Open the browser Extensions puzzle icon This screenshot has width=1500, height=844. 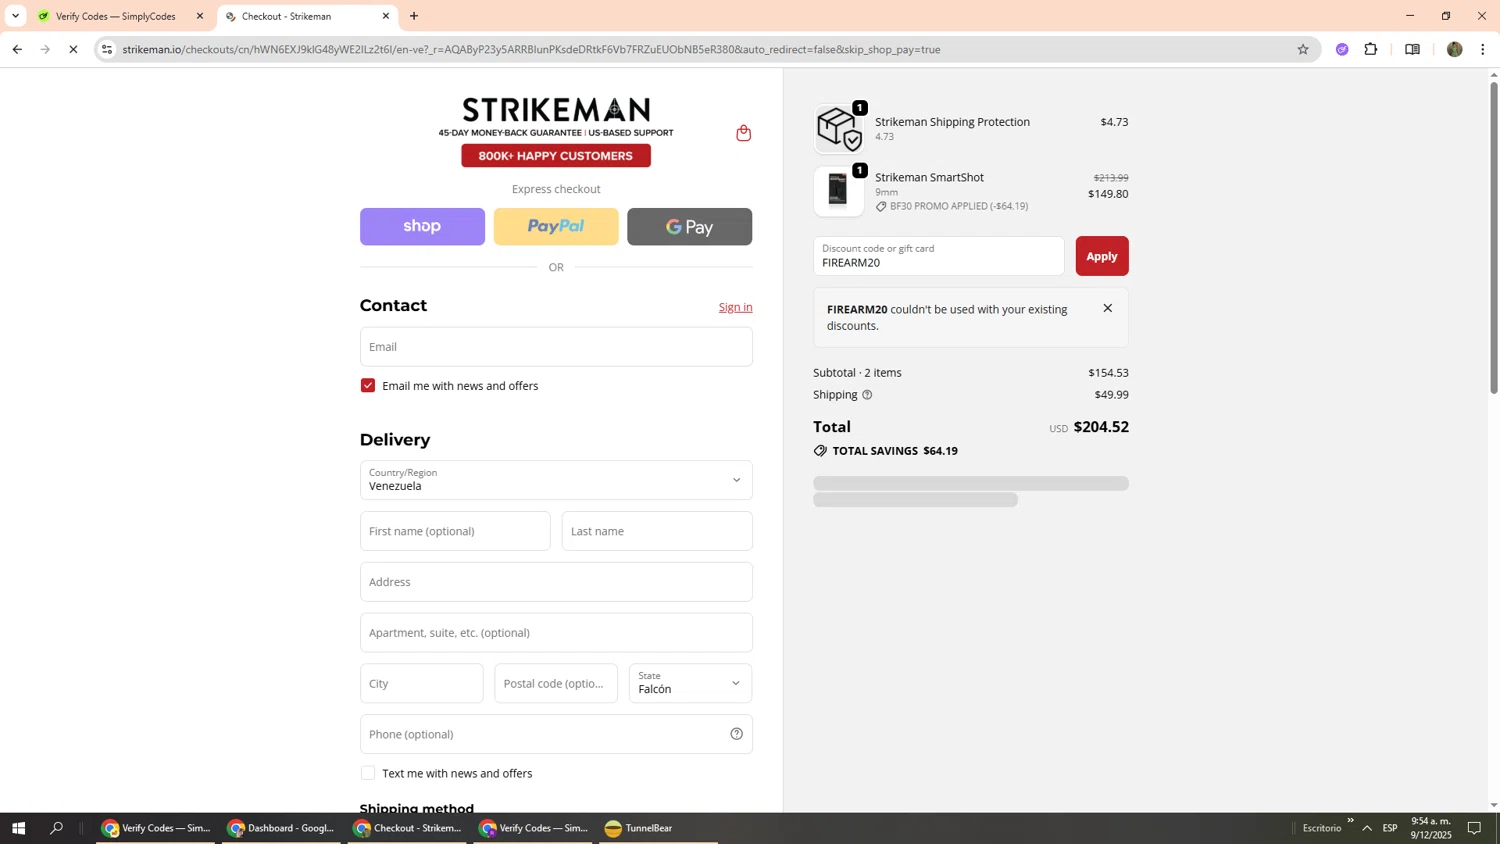coord(1371,49)
